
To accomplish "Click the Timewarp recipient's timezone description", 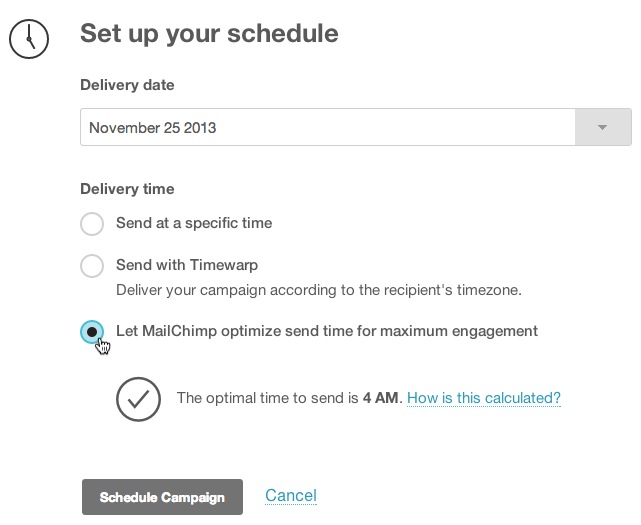I will click(x=319, y=290).
